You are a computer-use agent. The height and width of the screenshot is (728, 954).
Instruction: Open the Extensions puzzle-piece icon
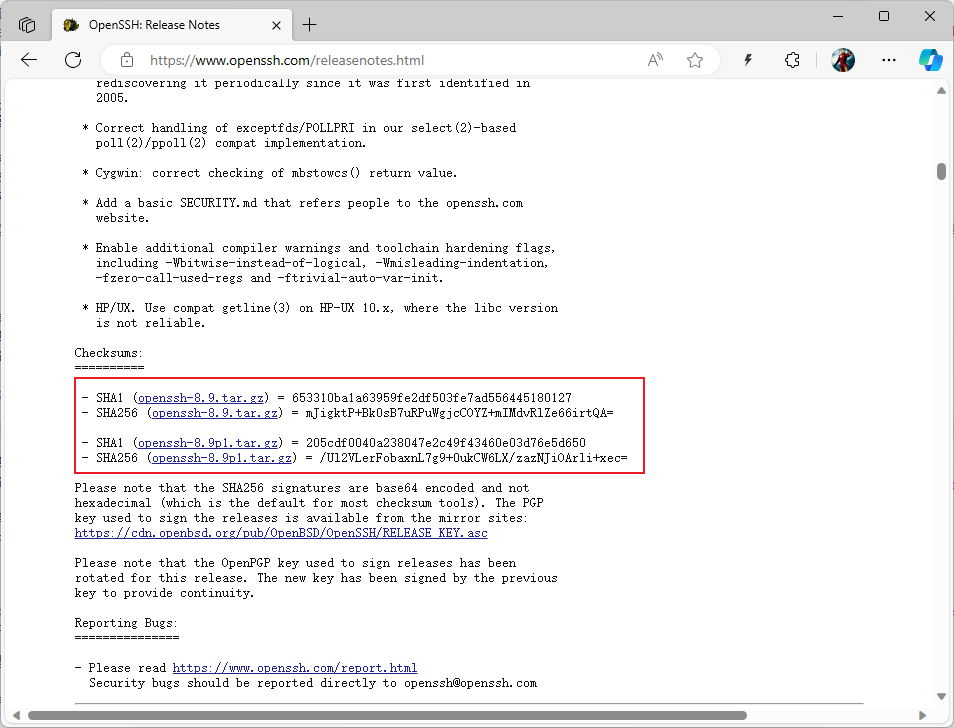792,60
